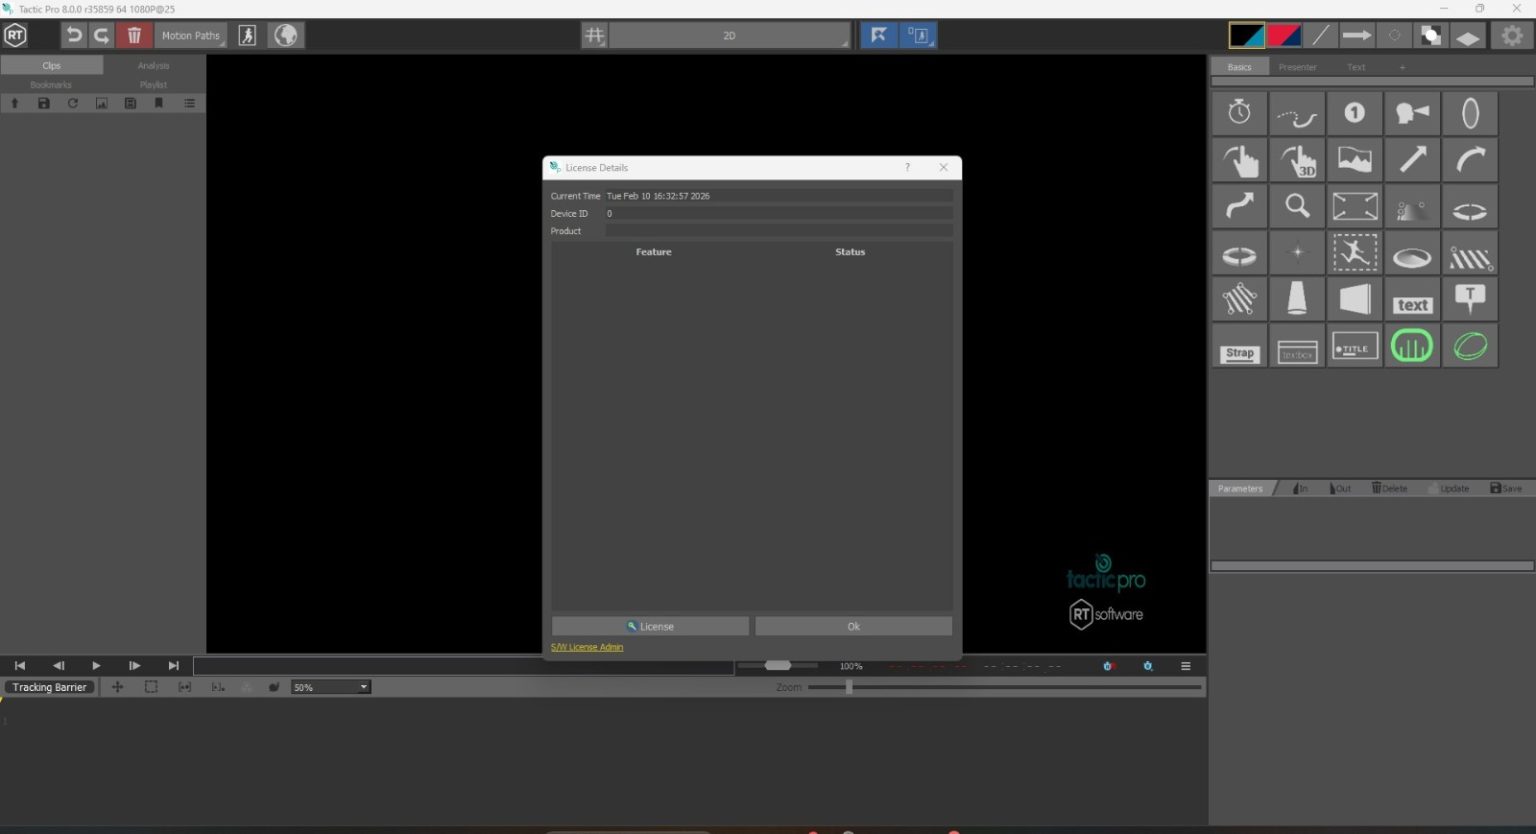This screenshot has width=1536, height=834.
Task: Toggle the player tracking figure button
Action: 248,35
